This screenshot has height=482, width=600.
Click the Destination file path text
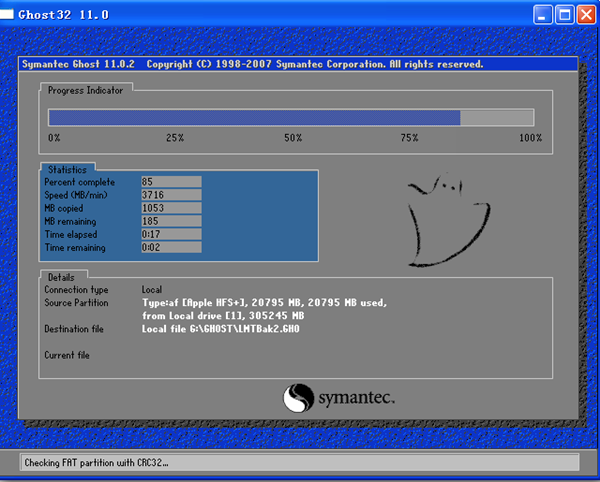coord(220,329)
